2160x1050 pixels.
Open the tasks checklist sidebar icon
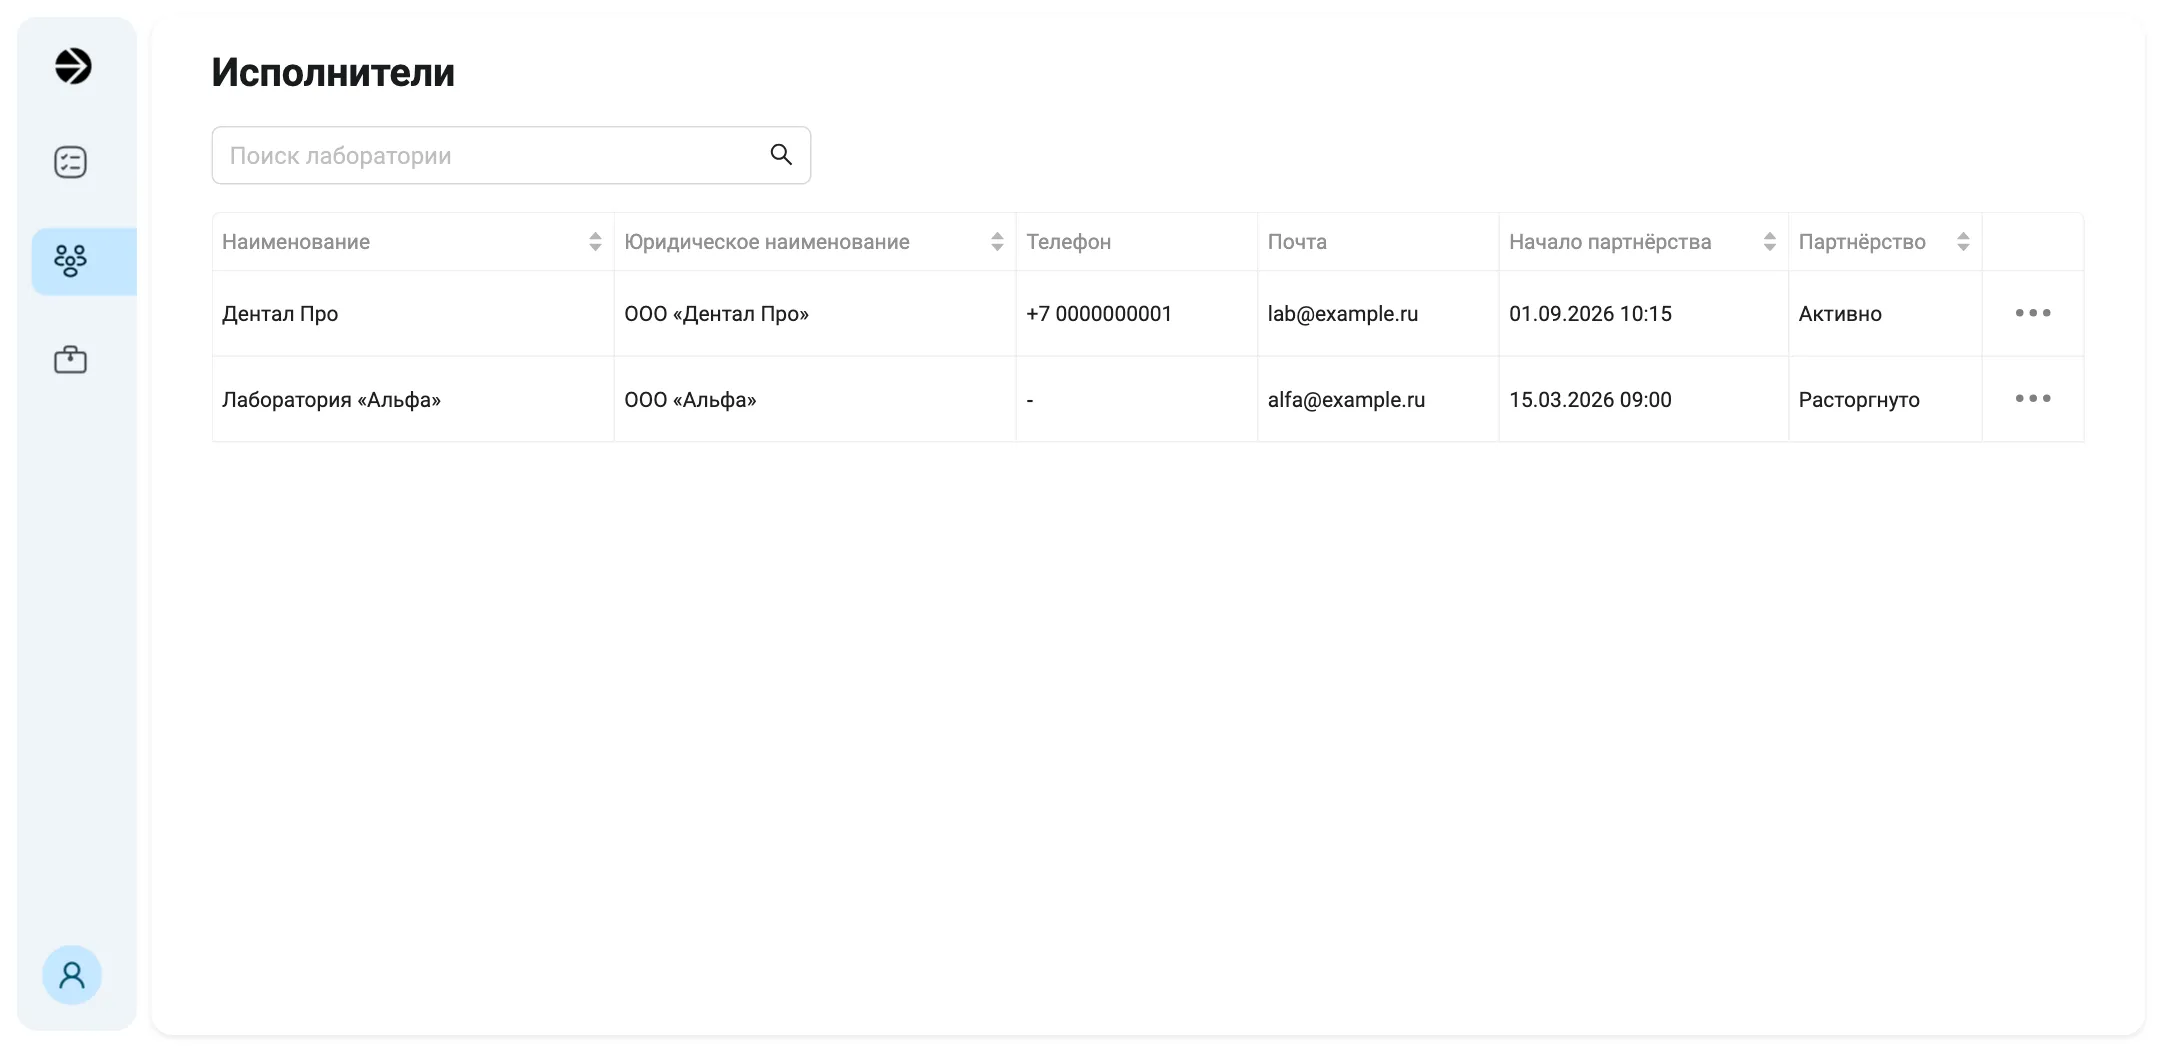(70, 162)
